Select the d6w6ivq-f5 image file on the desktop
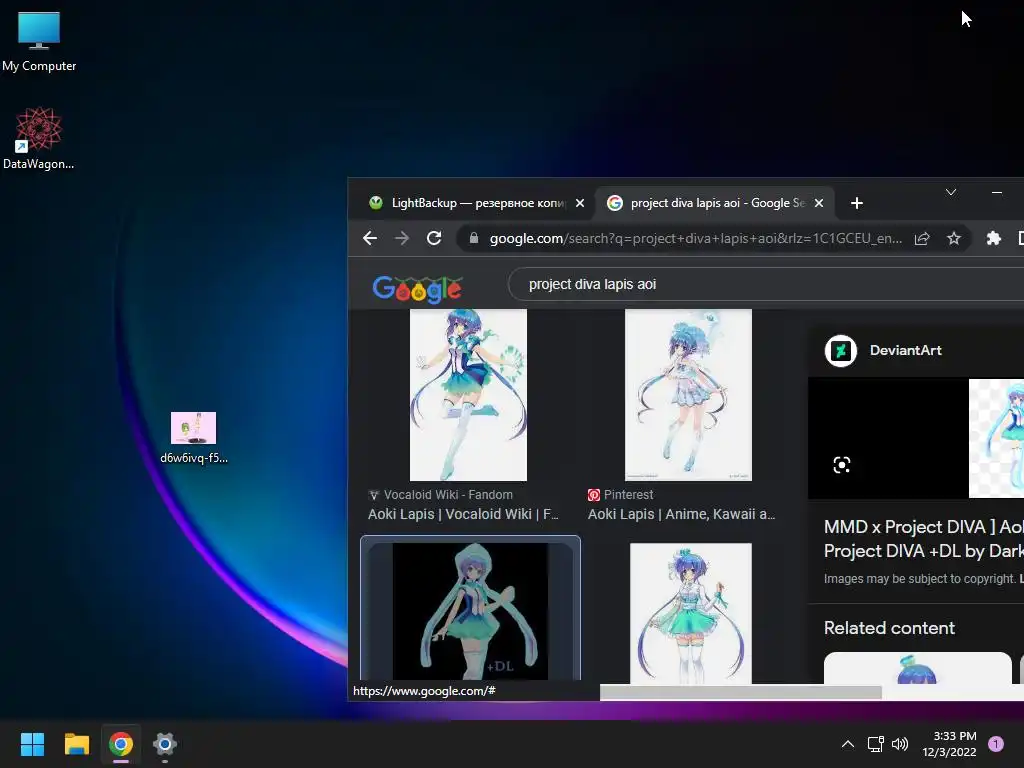 [193, 438]
